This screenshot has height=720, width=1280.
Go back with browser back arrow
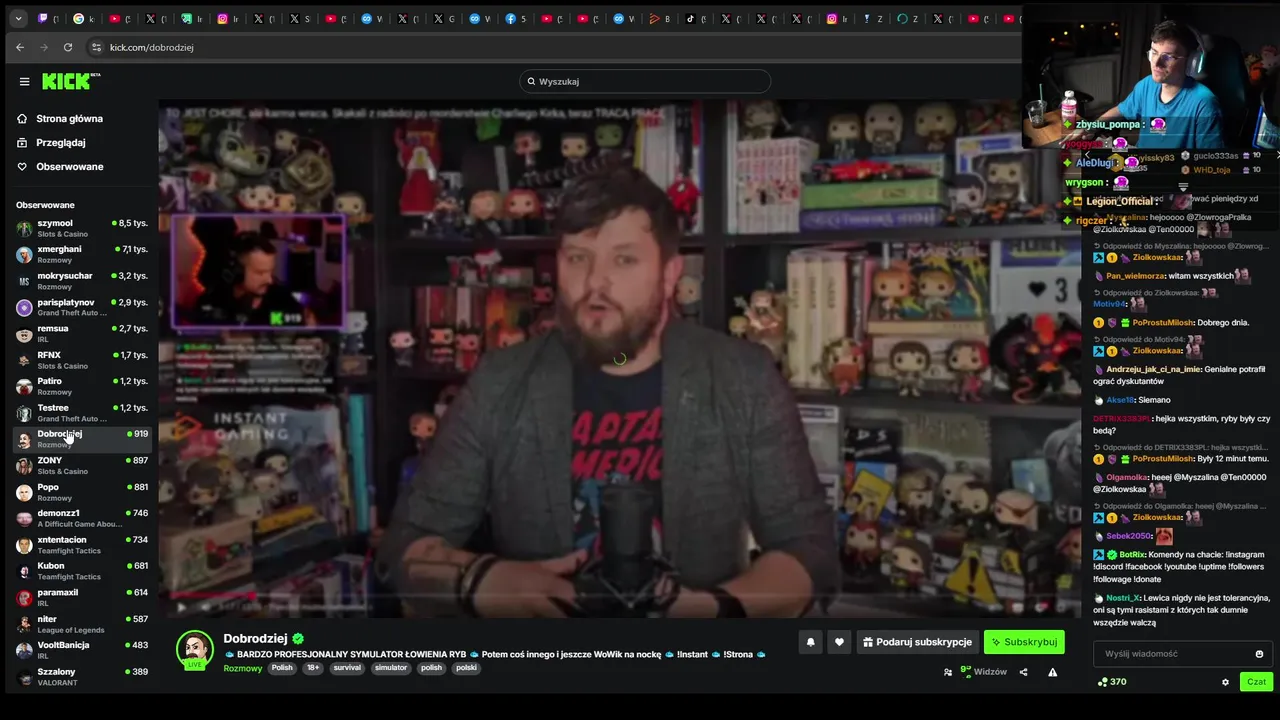pos(20,47)
